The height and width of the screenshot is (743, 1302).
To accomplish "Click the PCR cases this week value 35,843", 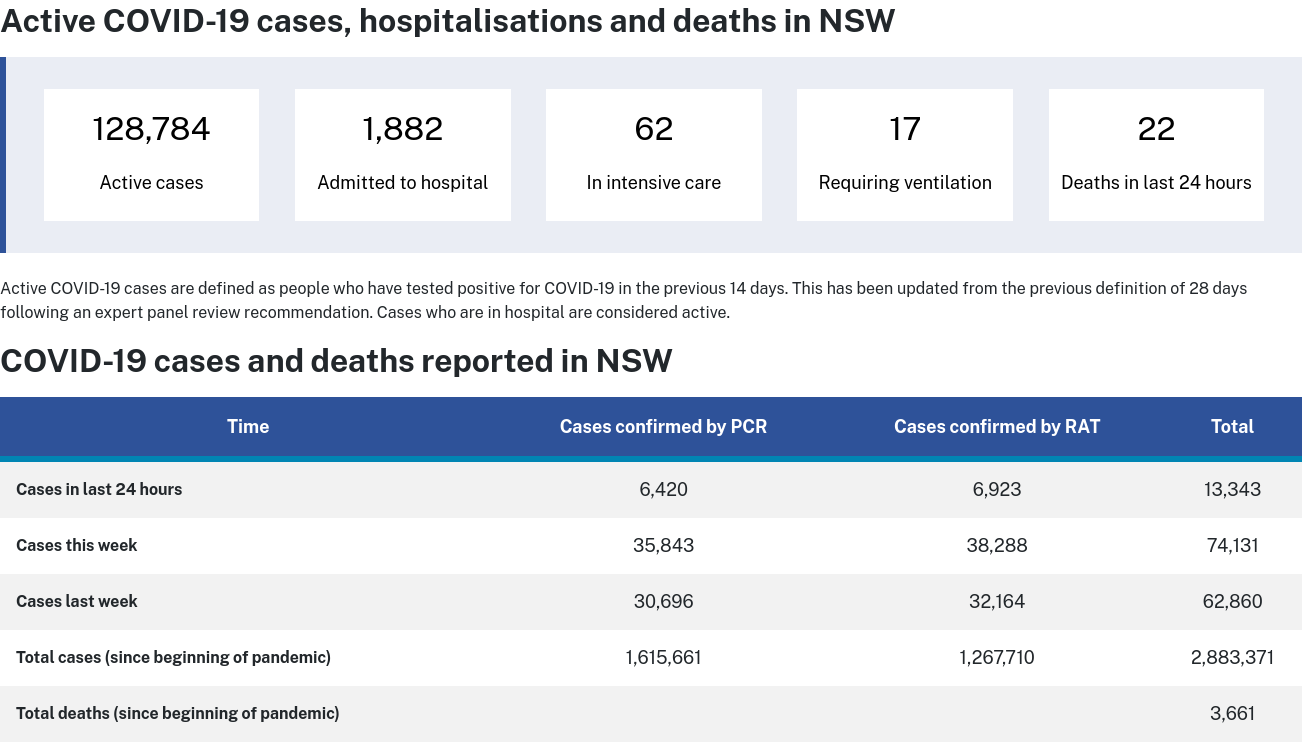I will (x=663, y=546).
